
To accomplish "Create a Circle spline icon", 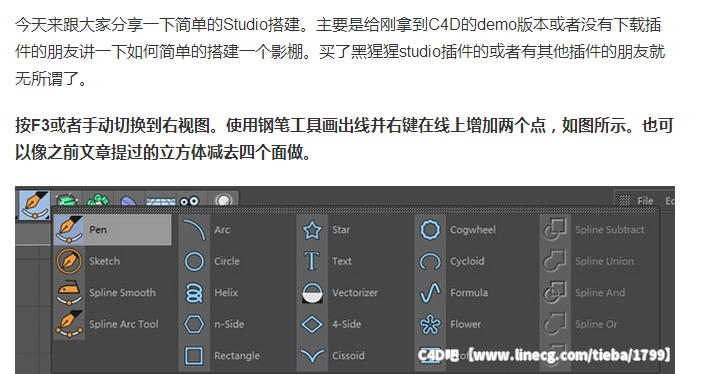I will [194, 261].
